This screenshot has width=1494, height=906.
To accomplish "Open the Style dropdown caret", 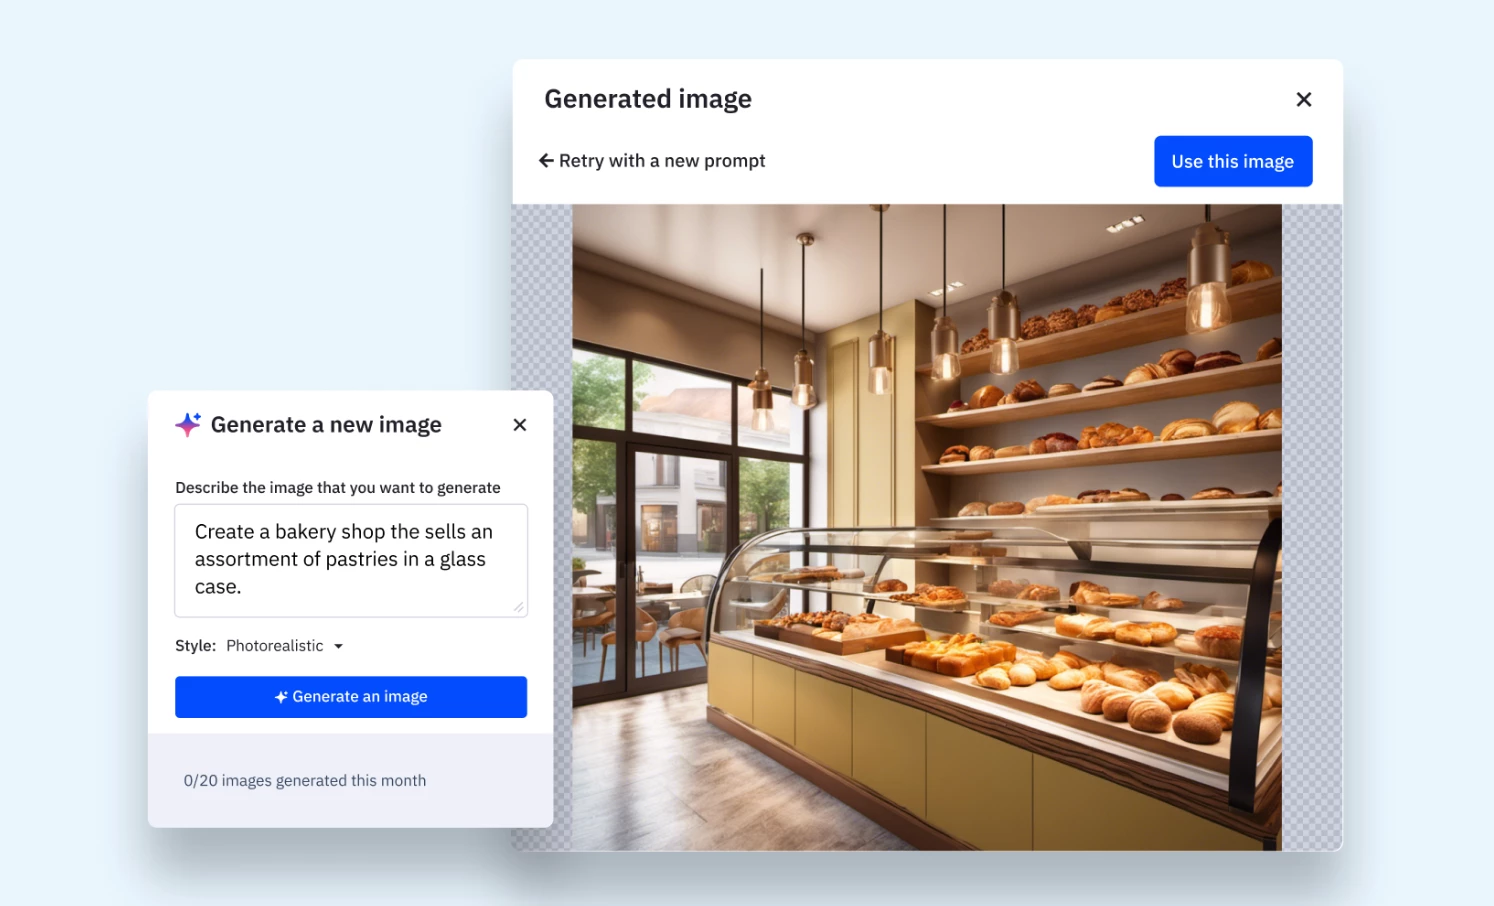I will pos(339,646).
